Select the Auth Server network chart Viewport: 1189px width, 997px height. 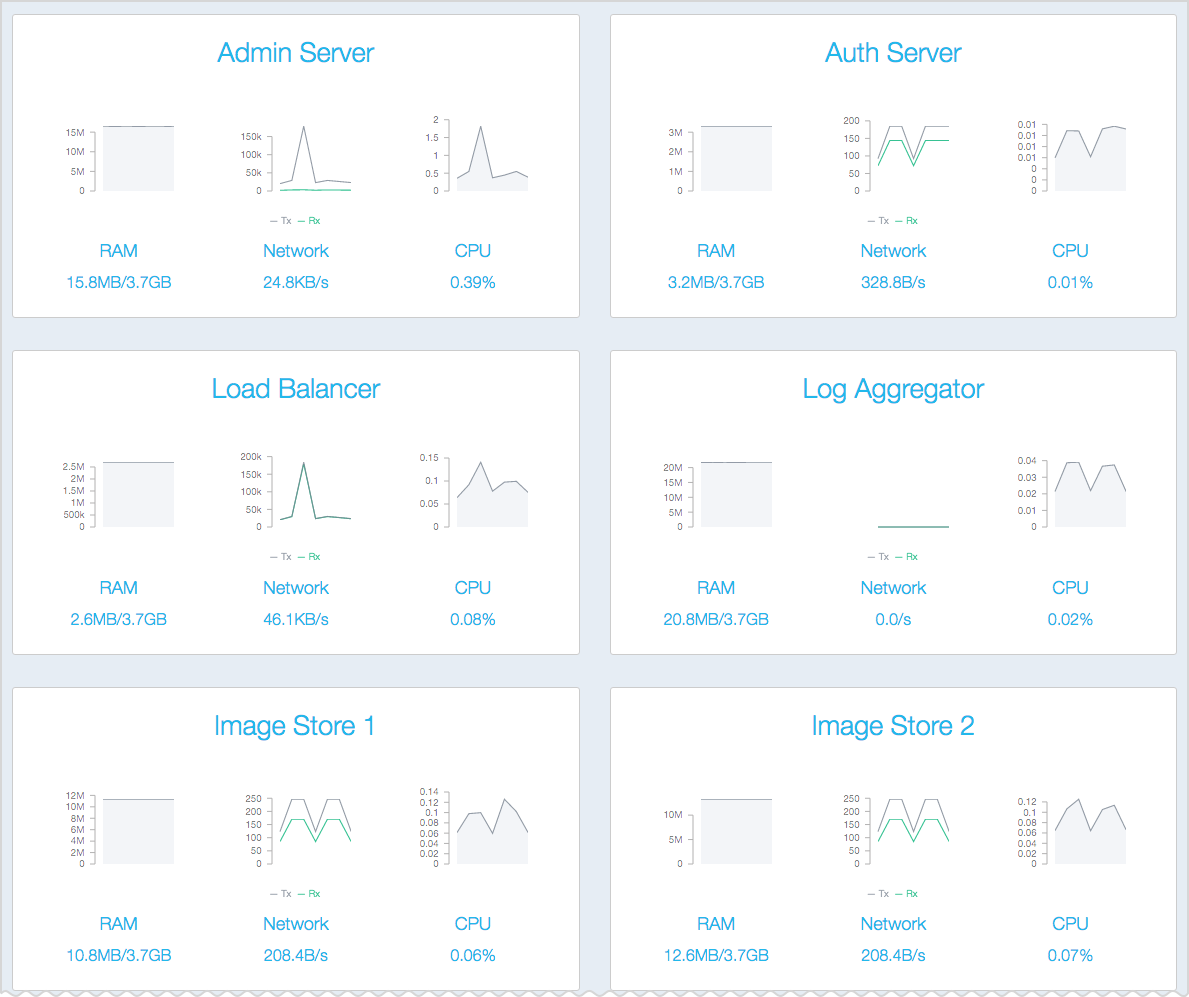click(912, 156)
